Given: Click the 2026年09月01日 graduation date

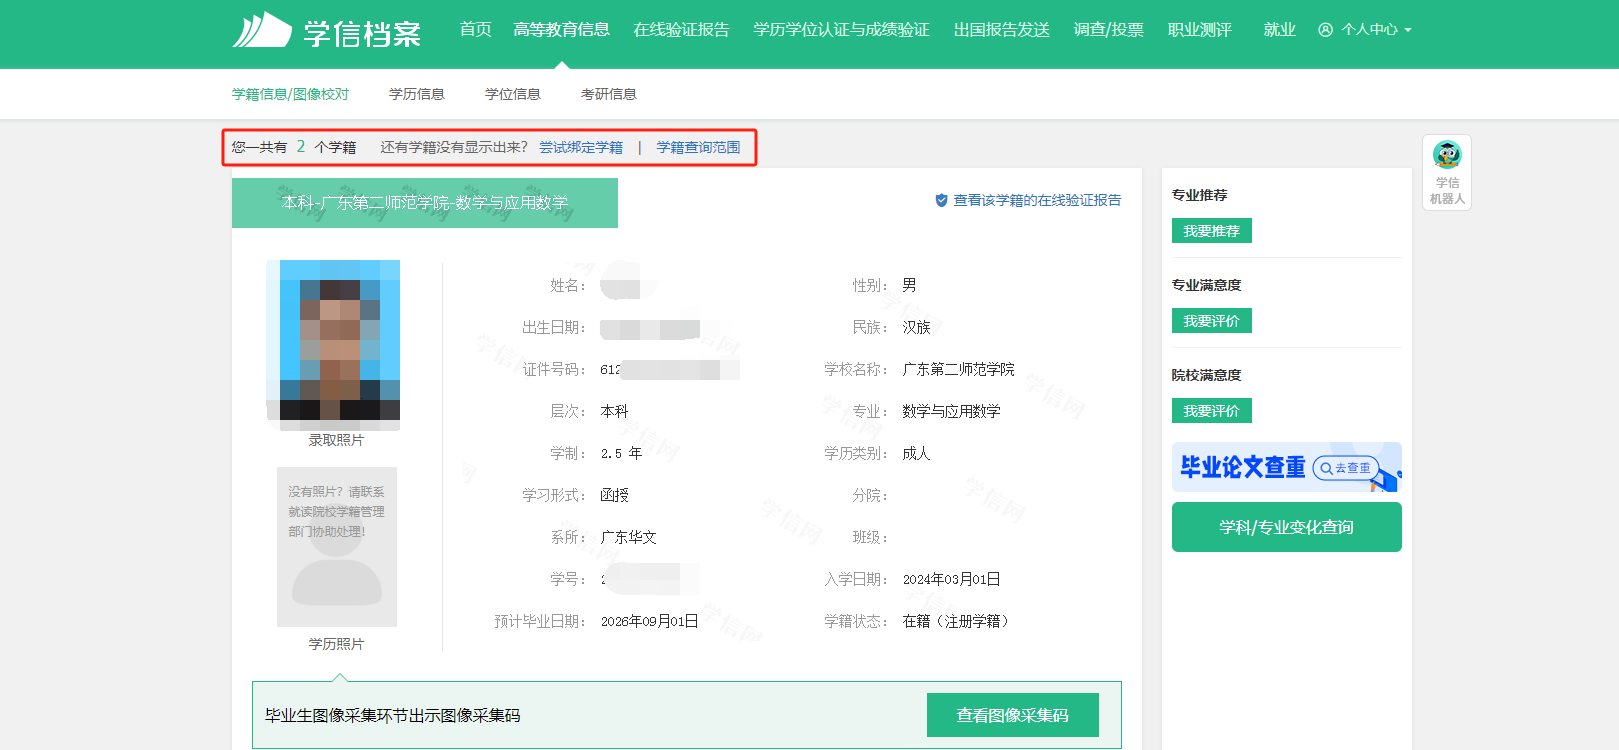Looking at the screenshot, I should [x=649, y=621].
